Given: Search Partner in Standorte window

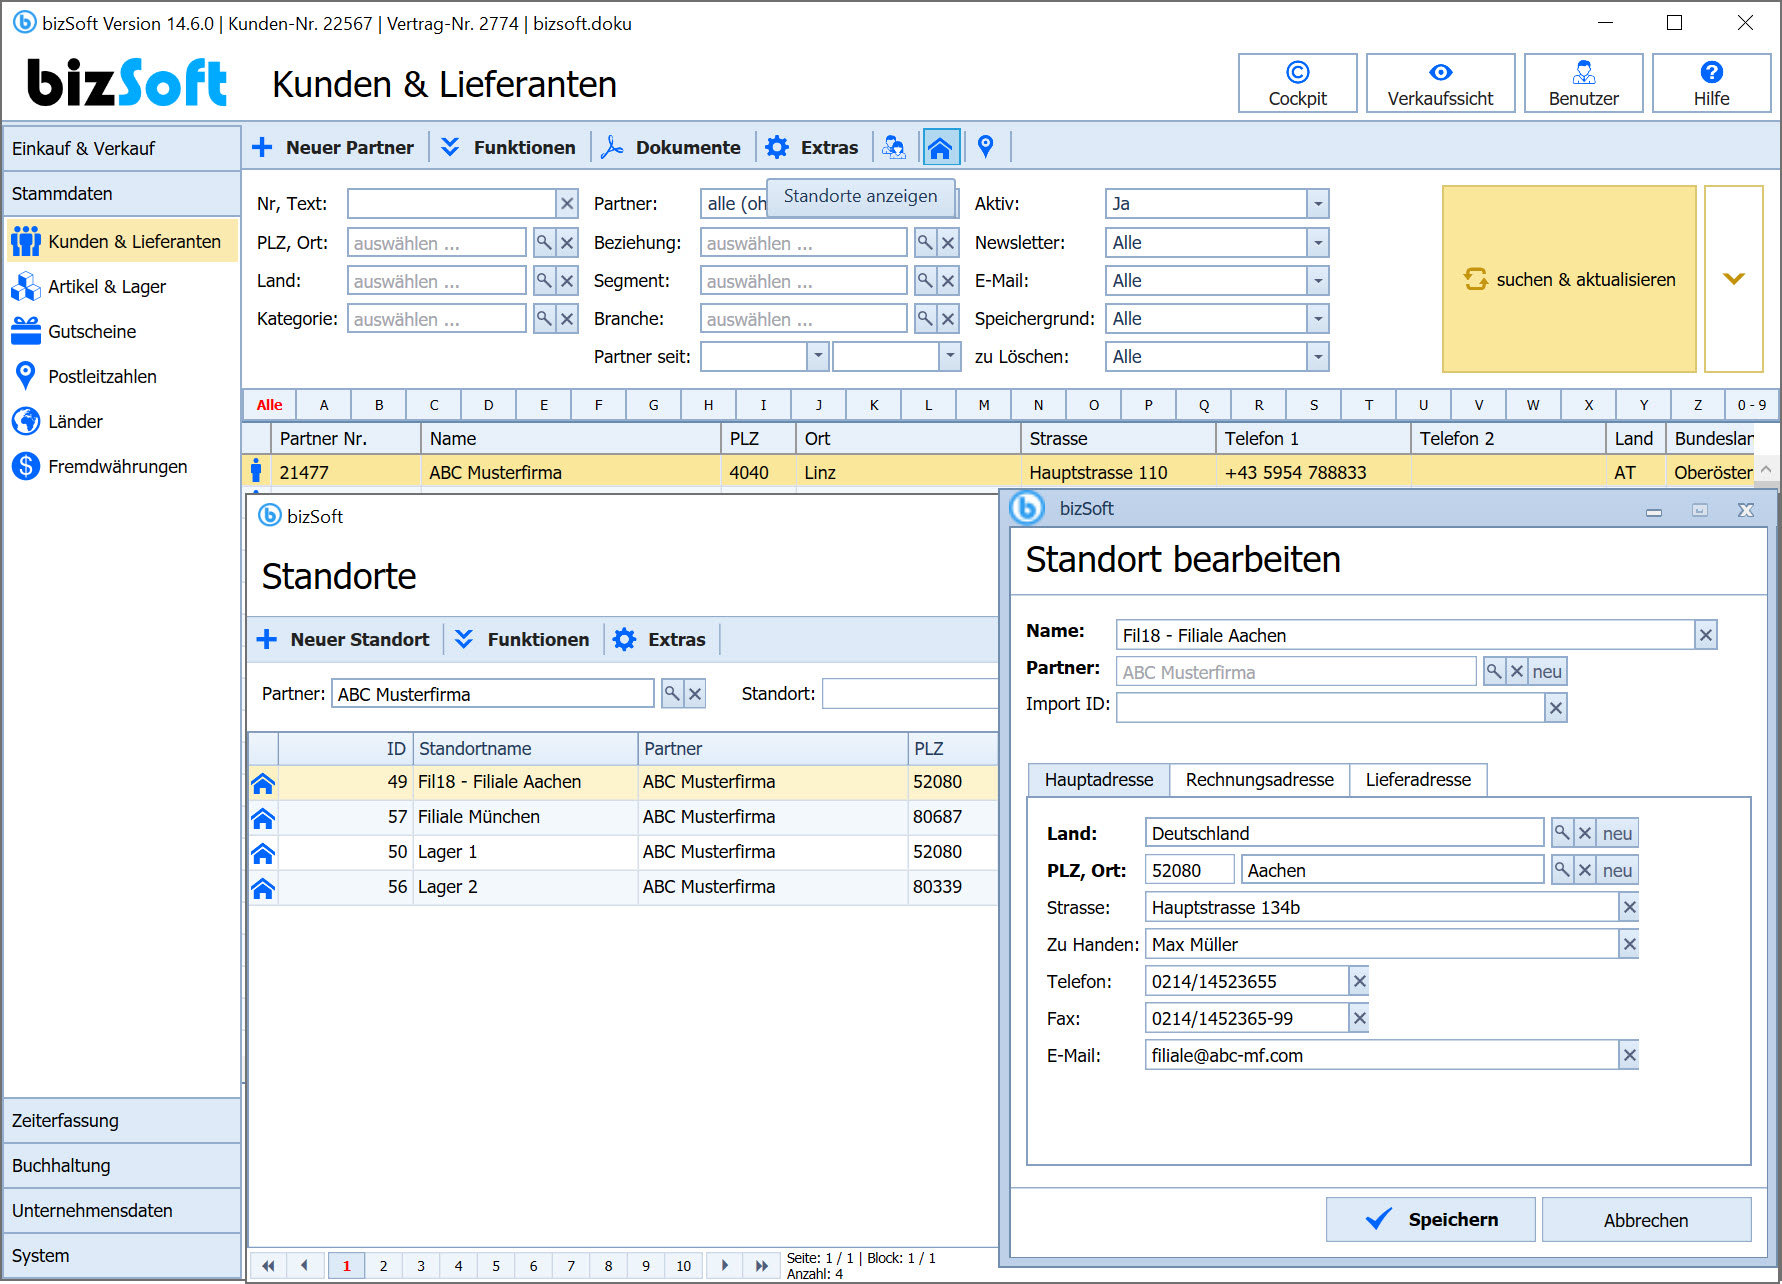Looking at the screenshot, I should pos(672,694).
